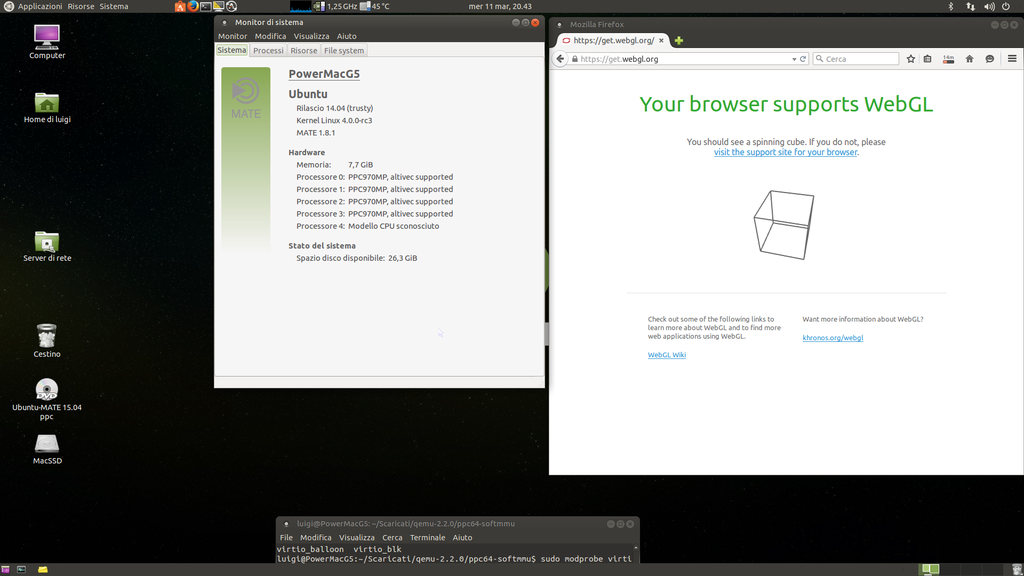The width and height of the screenshot is (1024, 576).
Task: Open the system monitor launcher in top panel
Action: [219, 7]
